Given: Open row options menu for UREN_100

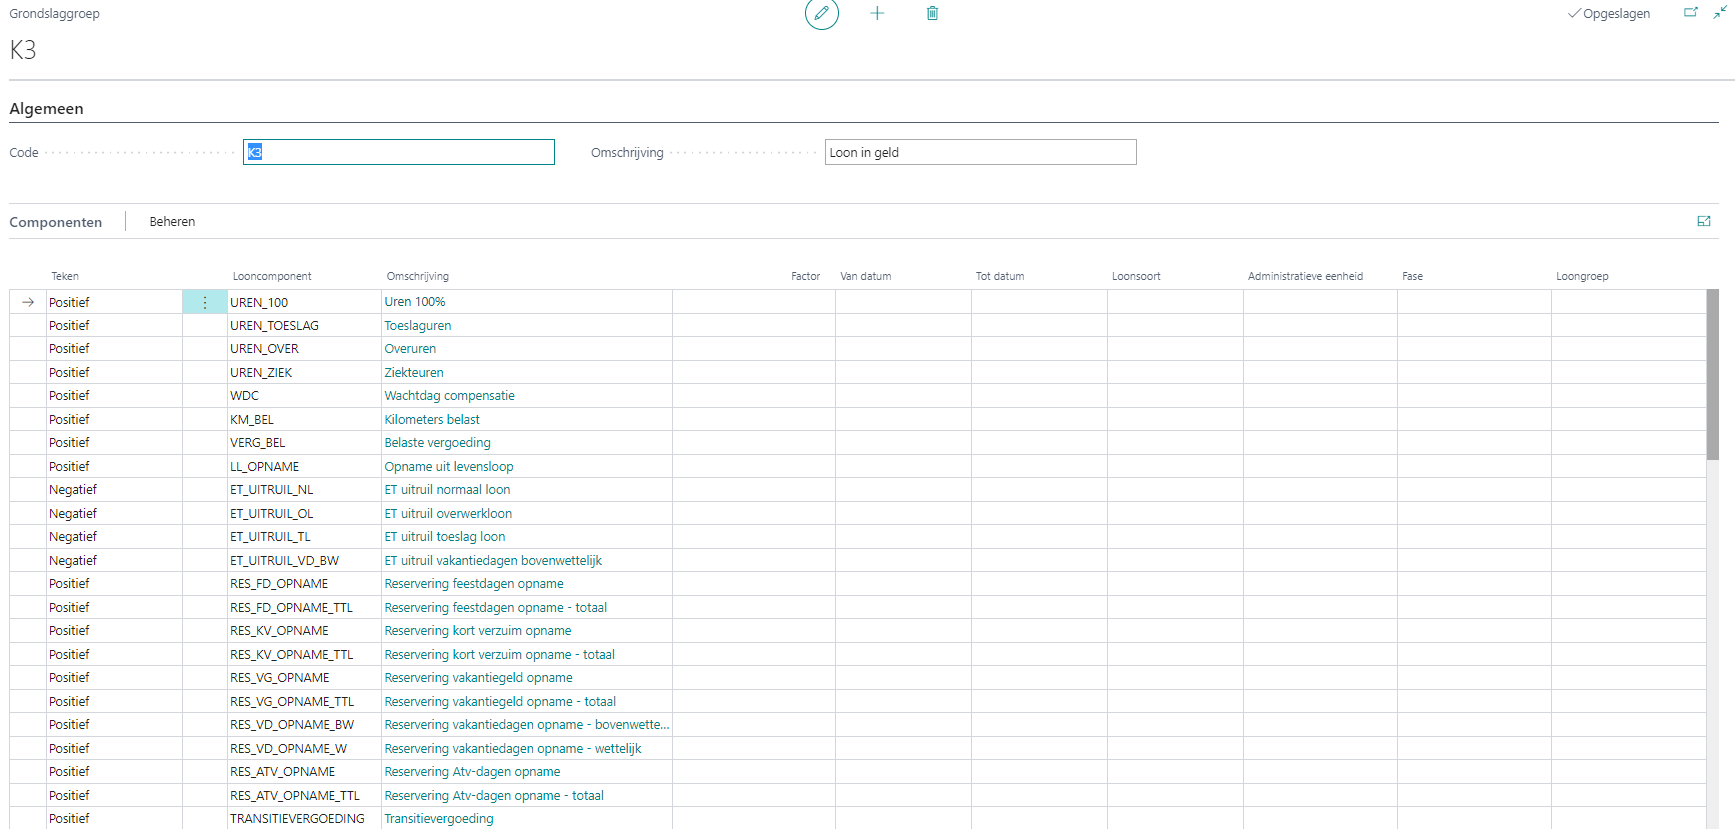Looking at the screenshot, I should (x=205, y=302).
